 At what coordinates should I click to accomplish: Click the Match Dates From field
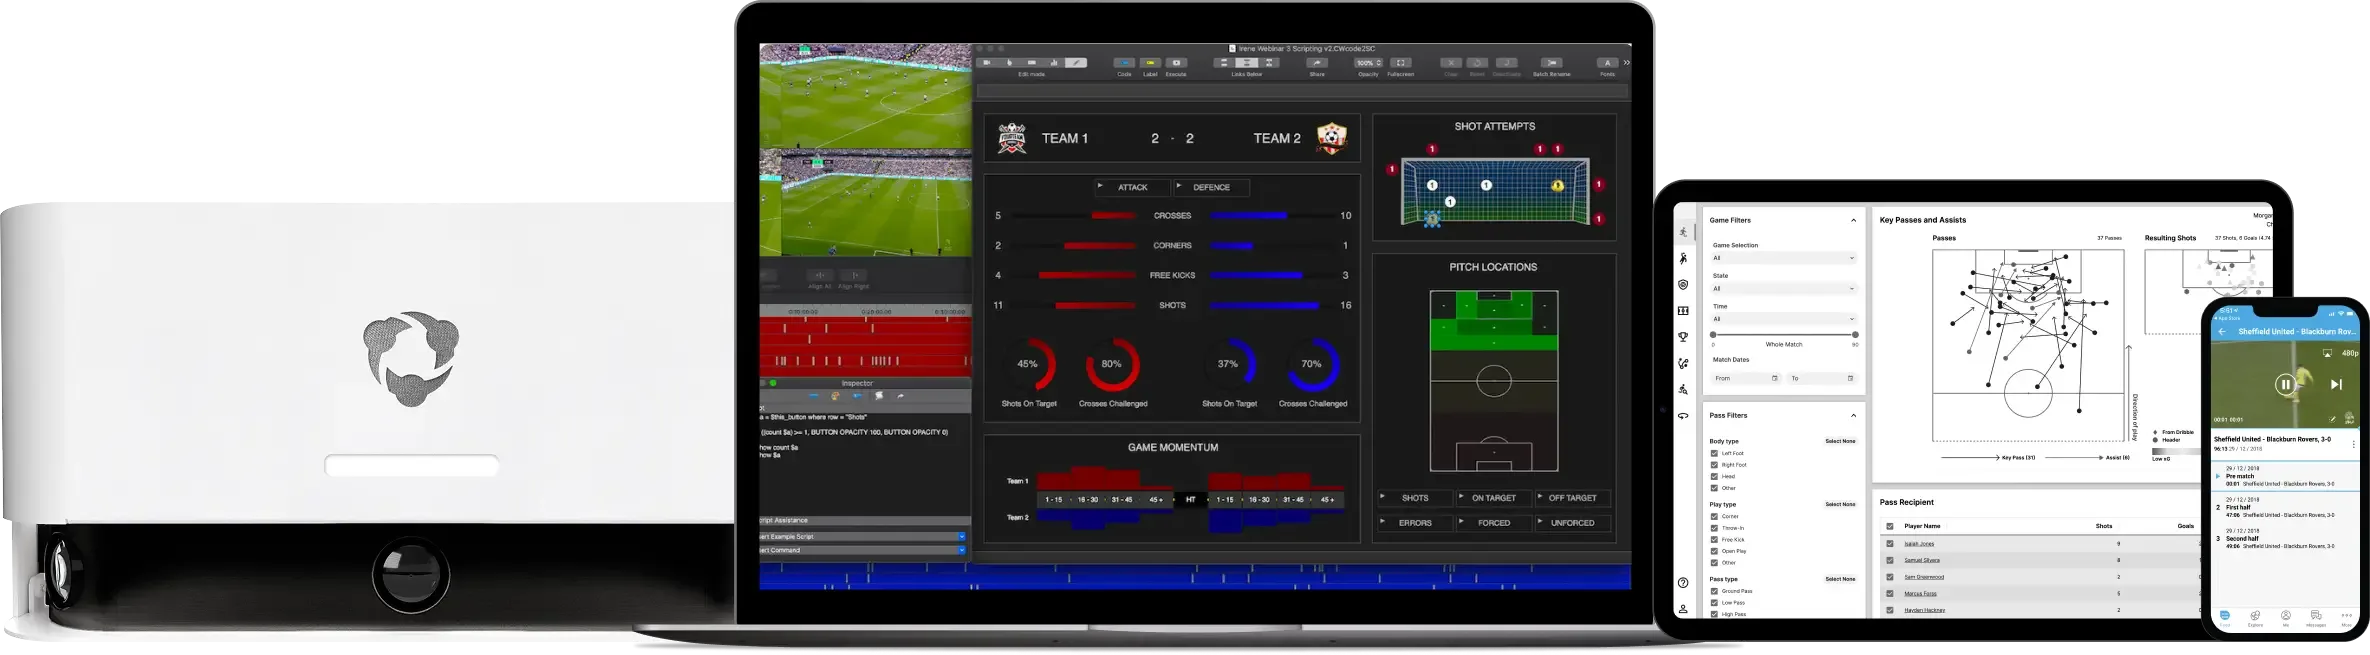pyautogui.click(x=1746, y=378)
